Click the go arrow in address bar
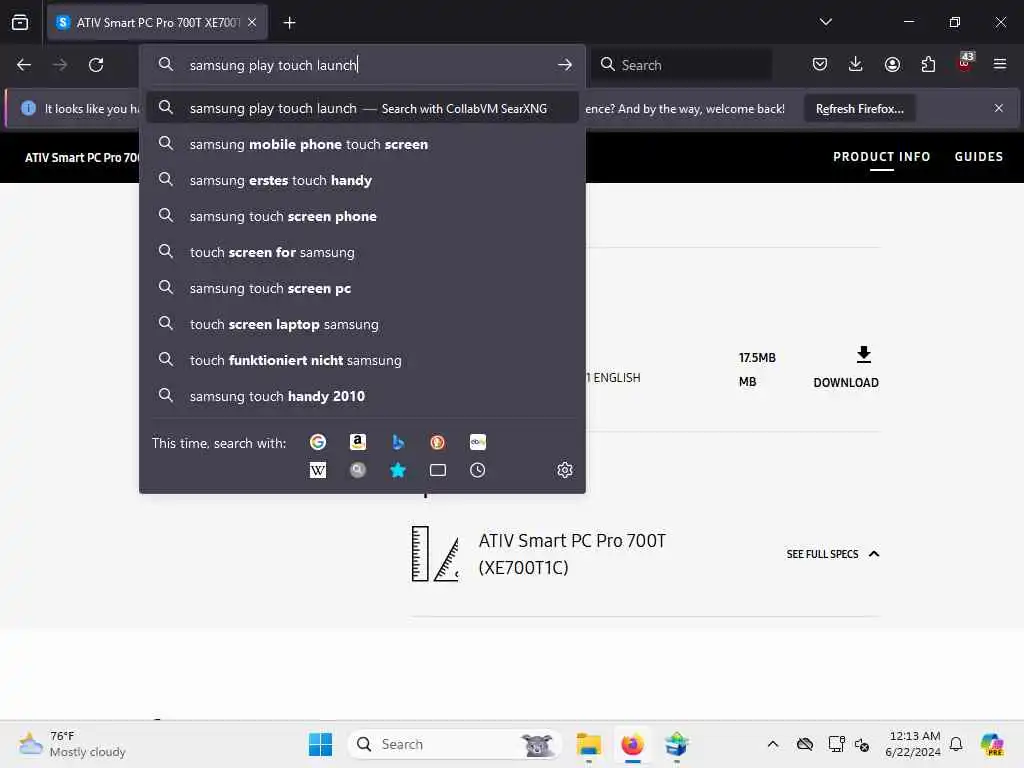The image size is (1024, 768). tap(565, 65)
